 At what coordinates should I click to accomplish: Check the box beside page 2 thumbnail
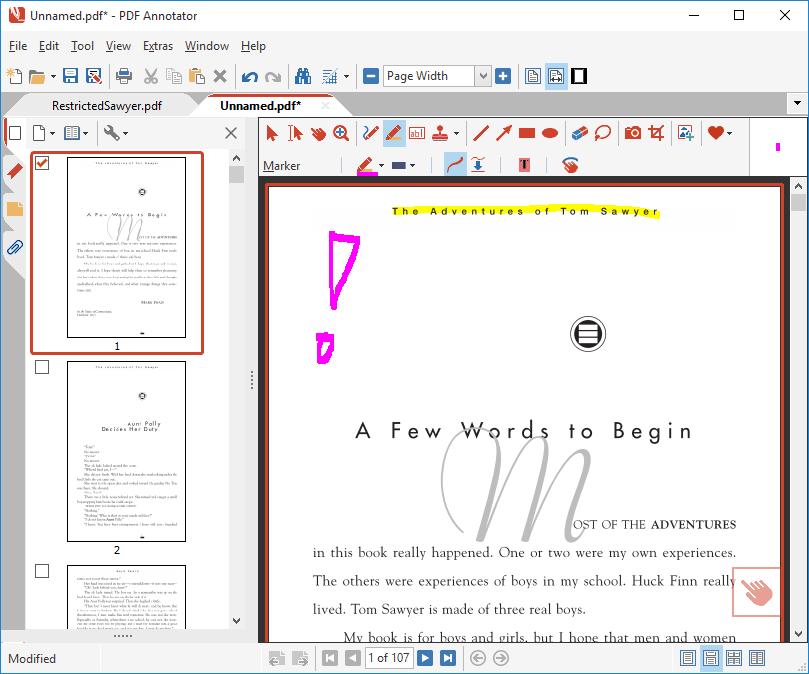tap(41, 366)
